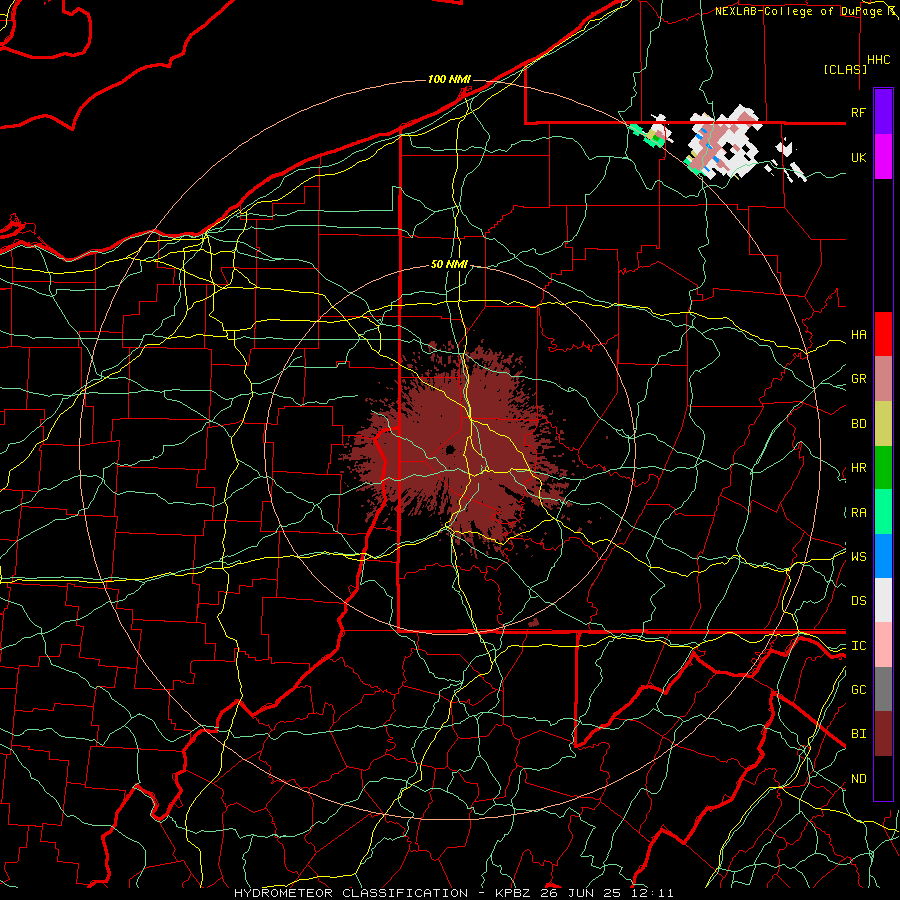900x900 pixels.
Task: Select the dusty pink GR legend swatch
Action: [883, 379]
